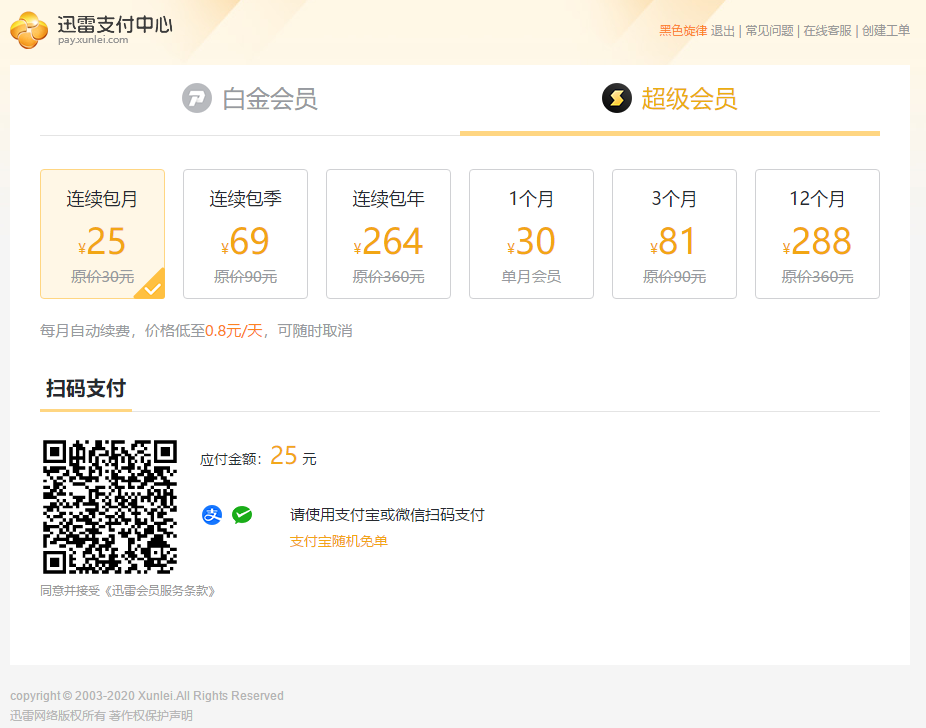This screenshot has height=728, width=926.
Task: Click the 白金会员 platinum badge icon
Action: [197, 98]
